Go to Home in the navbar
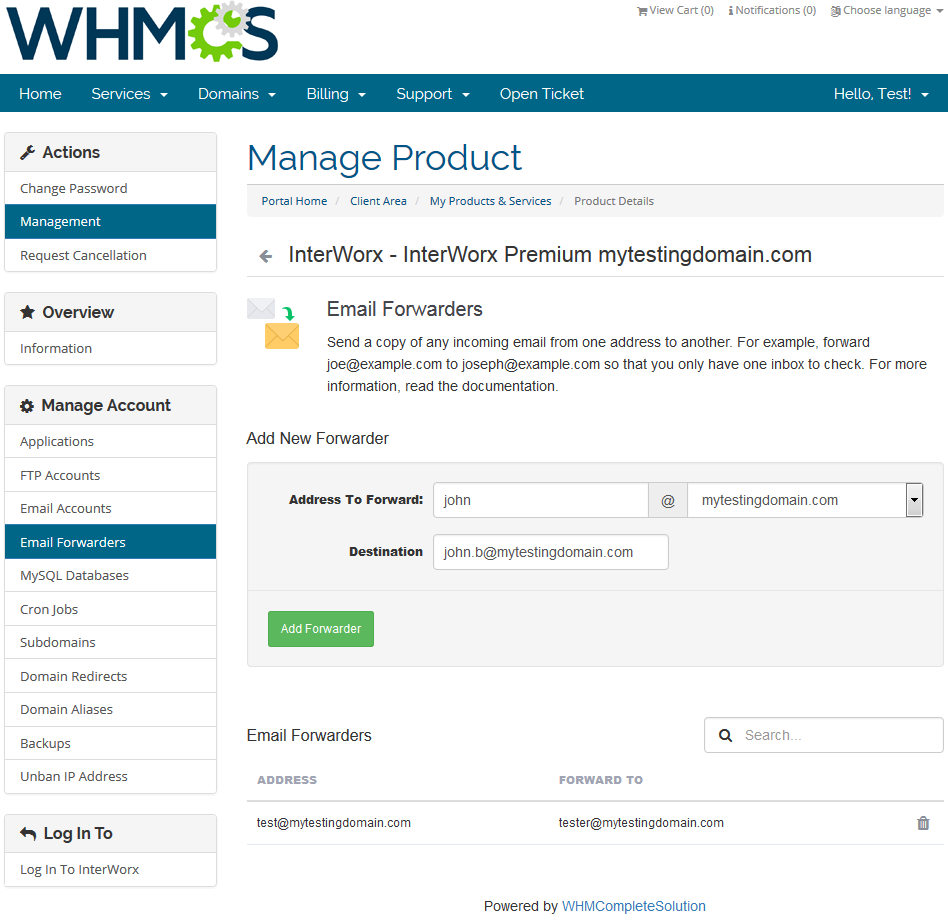The width and height of the screenshot is (948, 924). (40, 94)
